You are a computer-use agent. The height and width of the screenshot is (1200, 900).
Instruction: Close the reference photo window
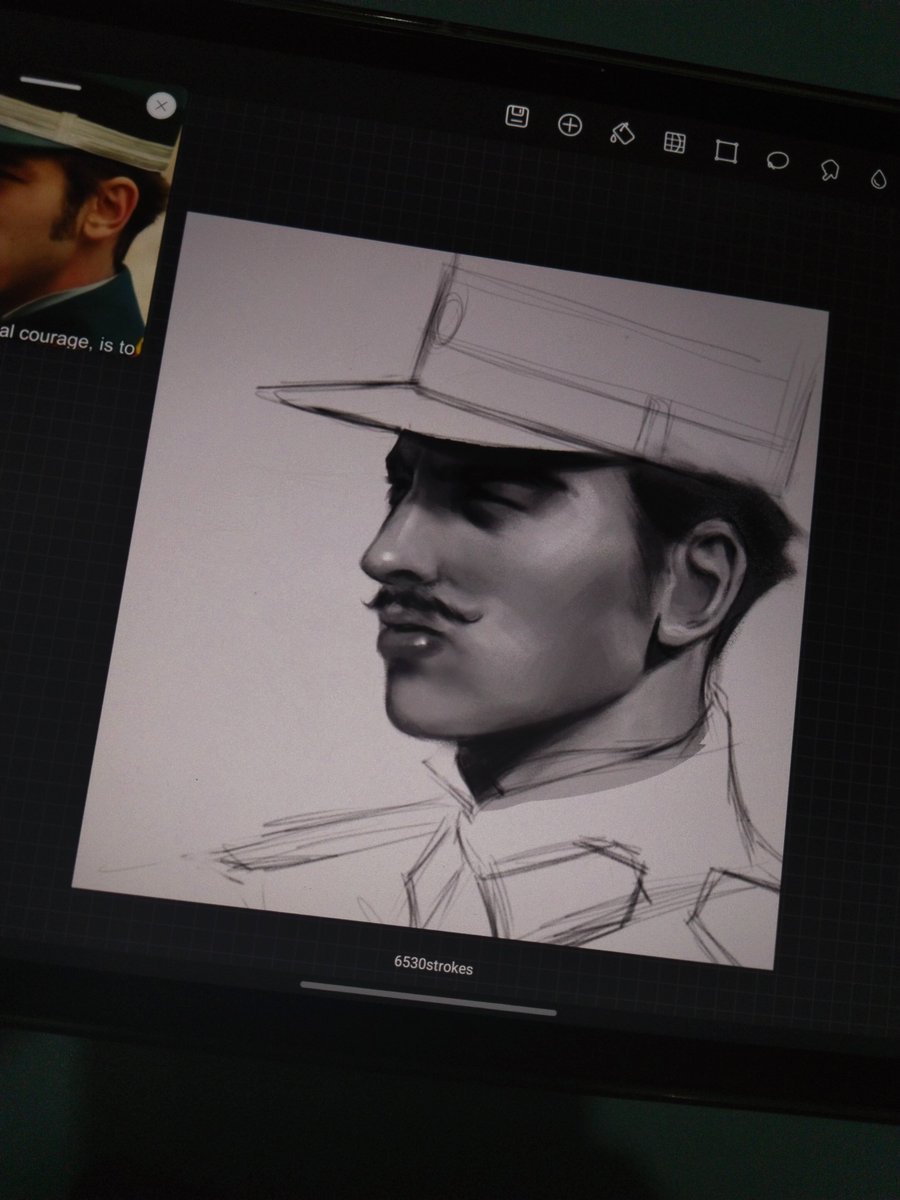coord(161,105)
